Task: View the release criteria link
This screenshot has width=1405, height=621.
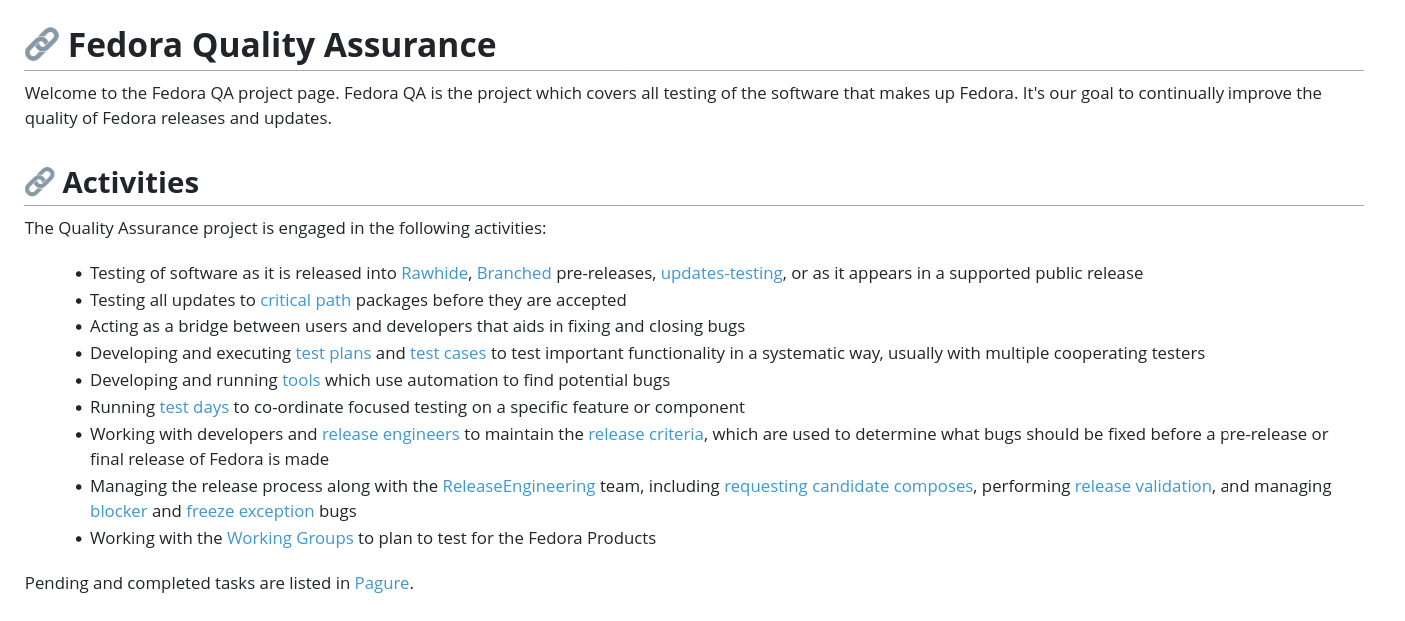Action: click(646, 434)
